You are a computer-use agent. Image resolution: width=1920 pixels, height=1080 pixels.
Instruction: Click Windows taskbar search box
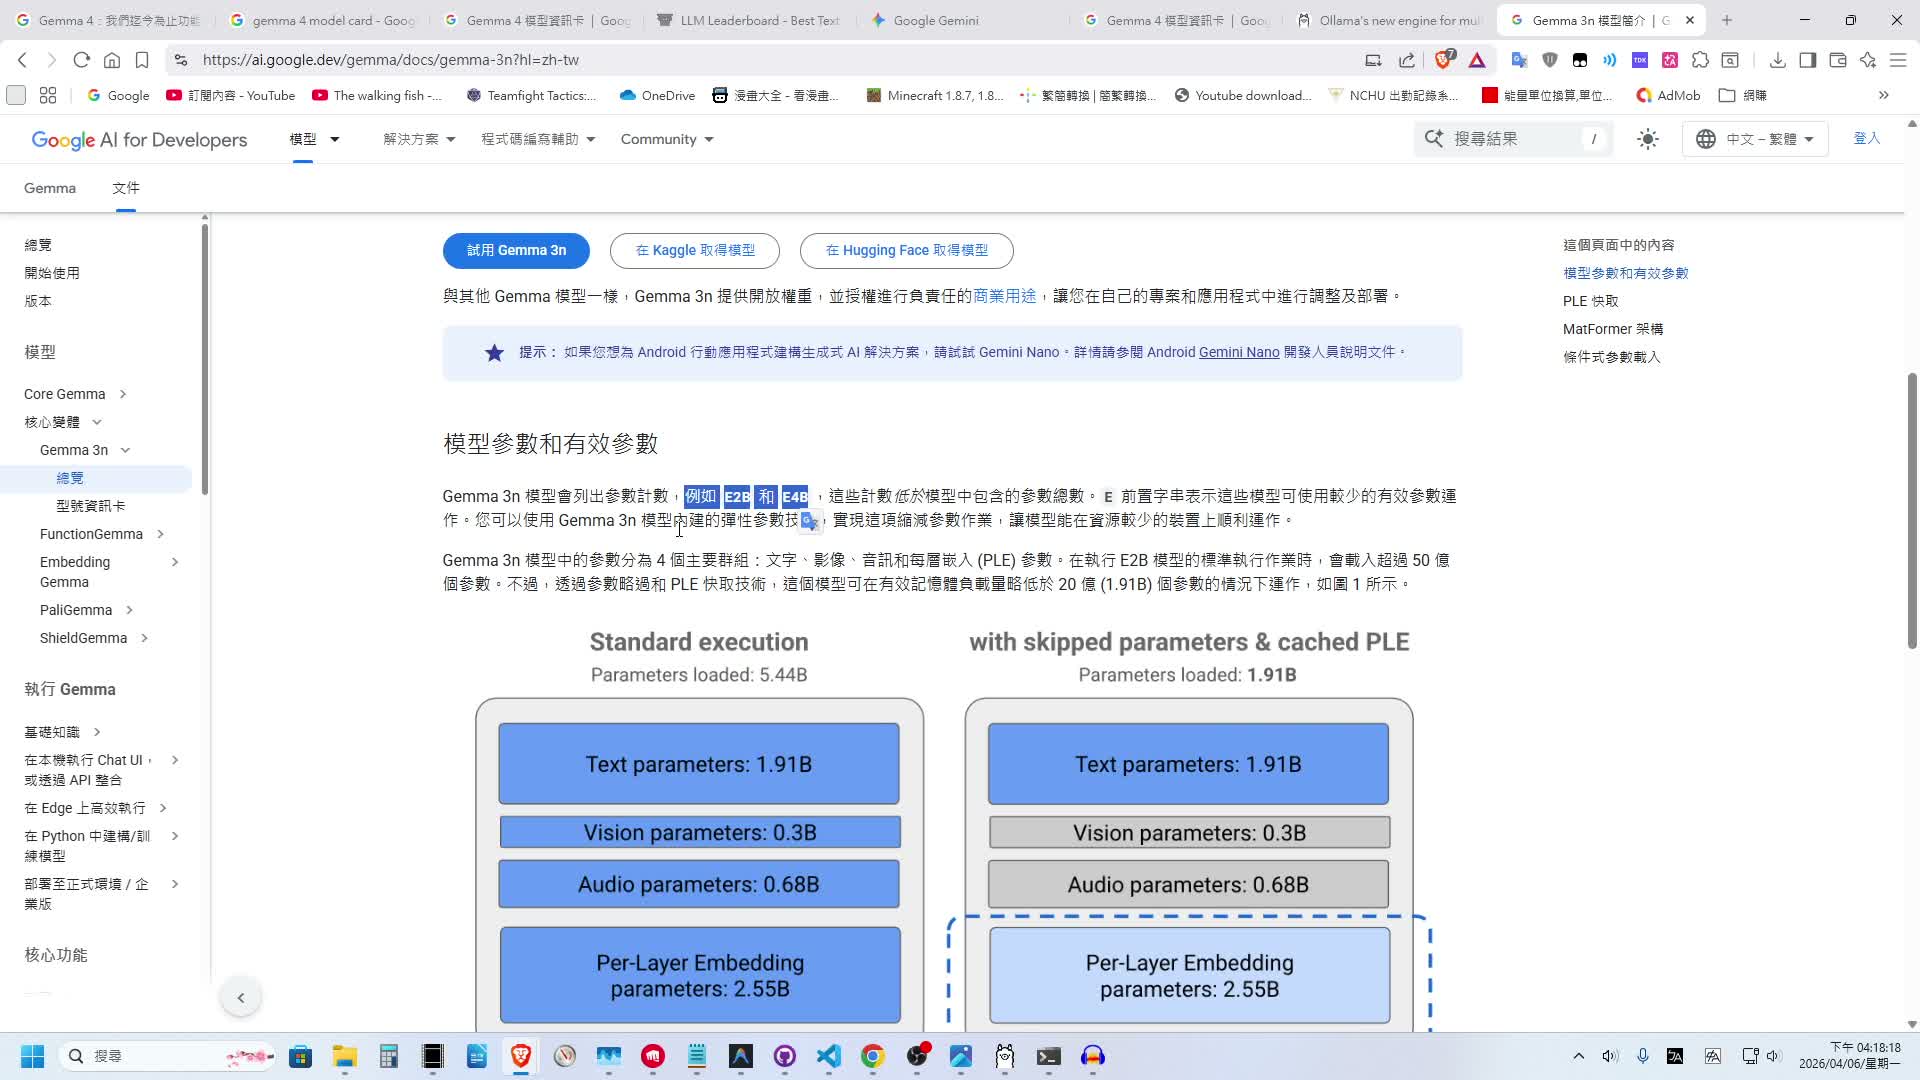166,1056
